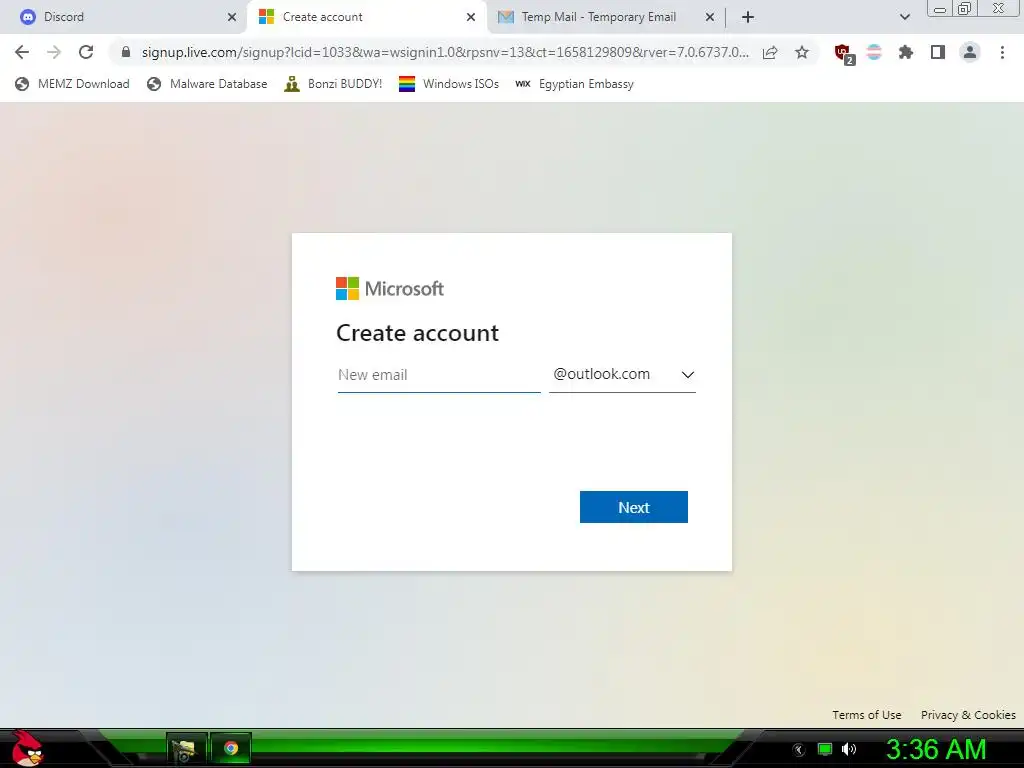Open the Malware Database bookmark

tap(207, 84)
